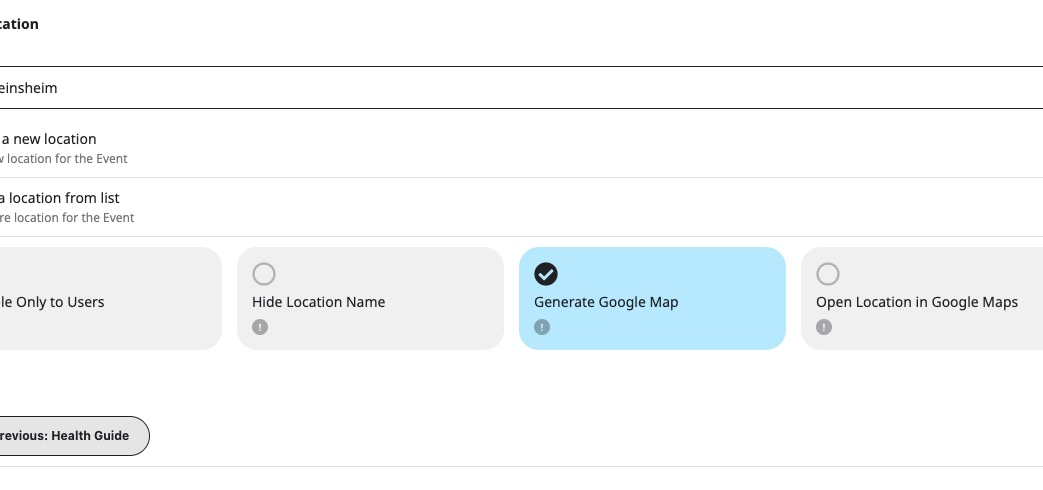Click the 'Generate Google Map' label text
Image resolution: width=1043 pixels, height=490 pixels.
[606, 302]
